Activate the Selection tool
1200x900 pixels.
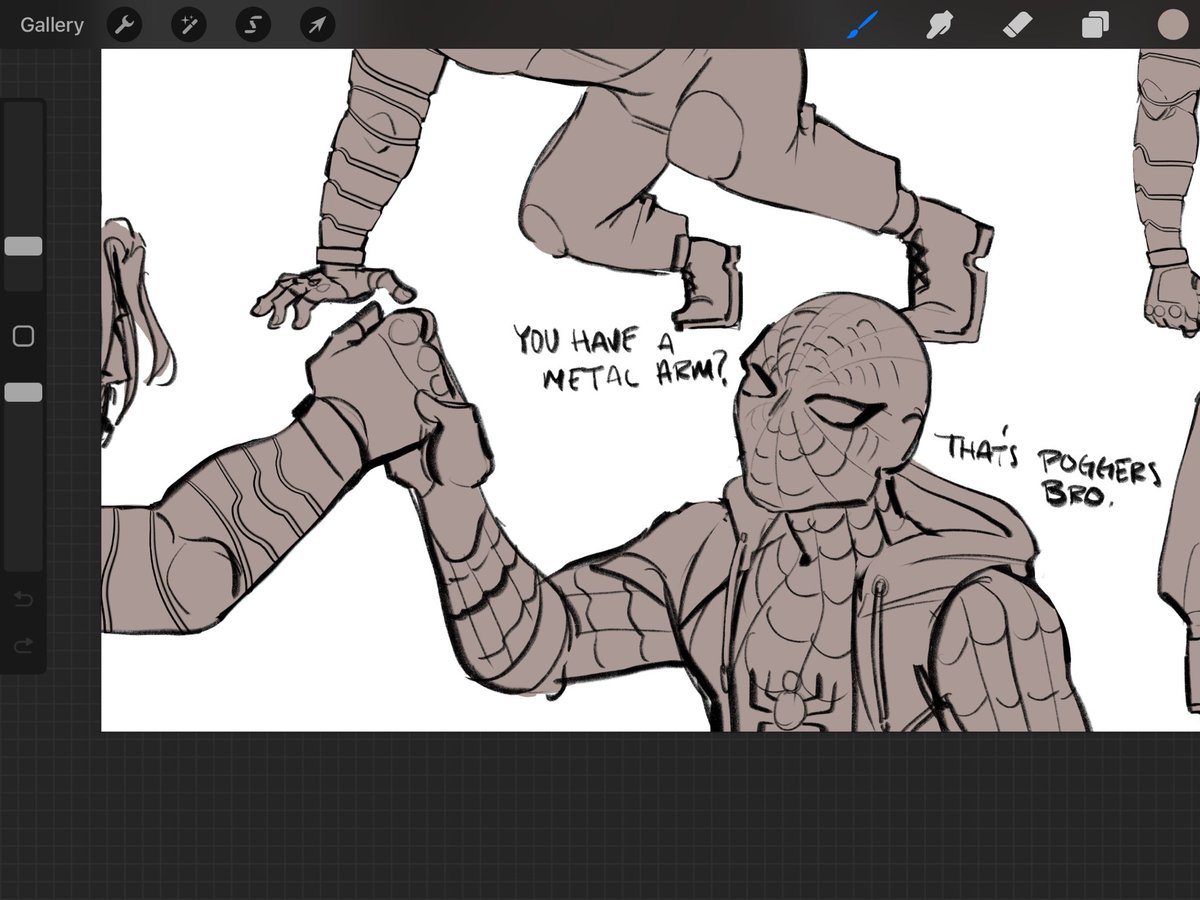click(253, 25)
